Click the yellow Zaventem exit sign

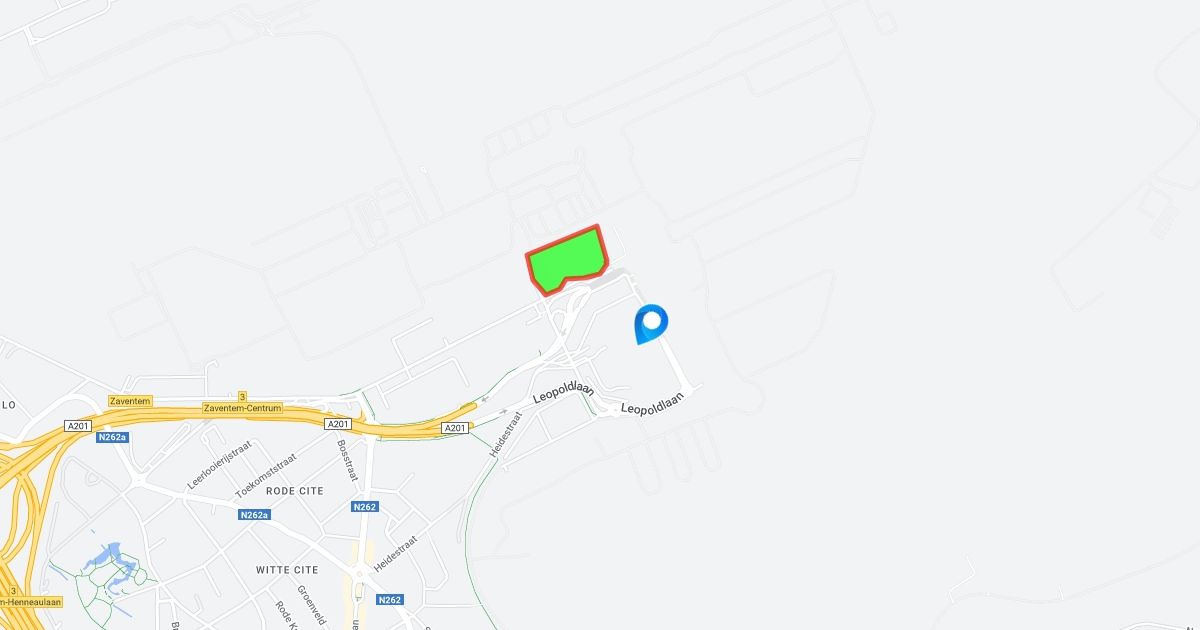coord(130,401)
